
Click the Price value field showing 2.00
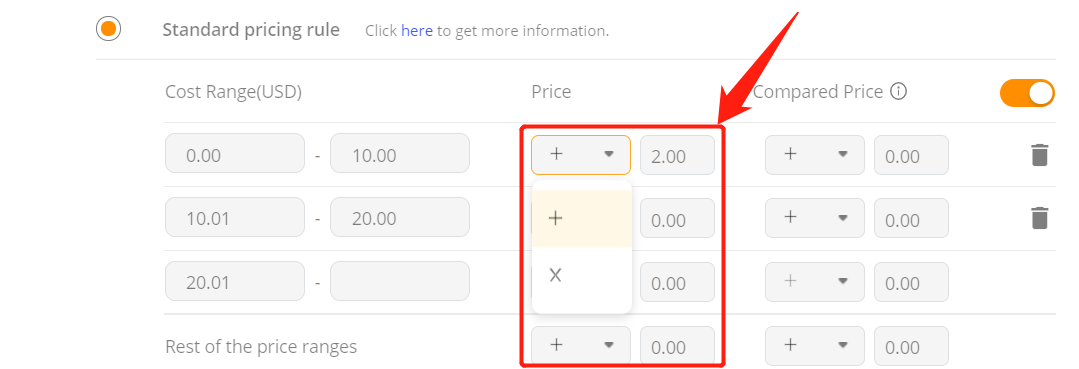point(677,155)
